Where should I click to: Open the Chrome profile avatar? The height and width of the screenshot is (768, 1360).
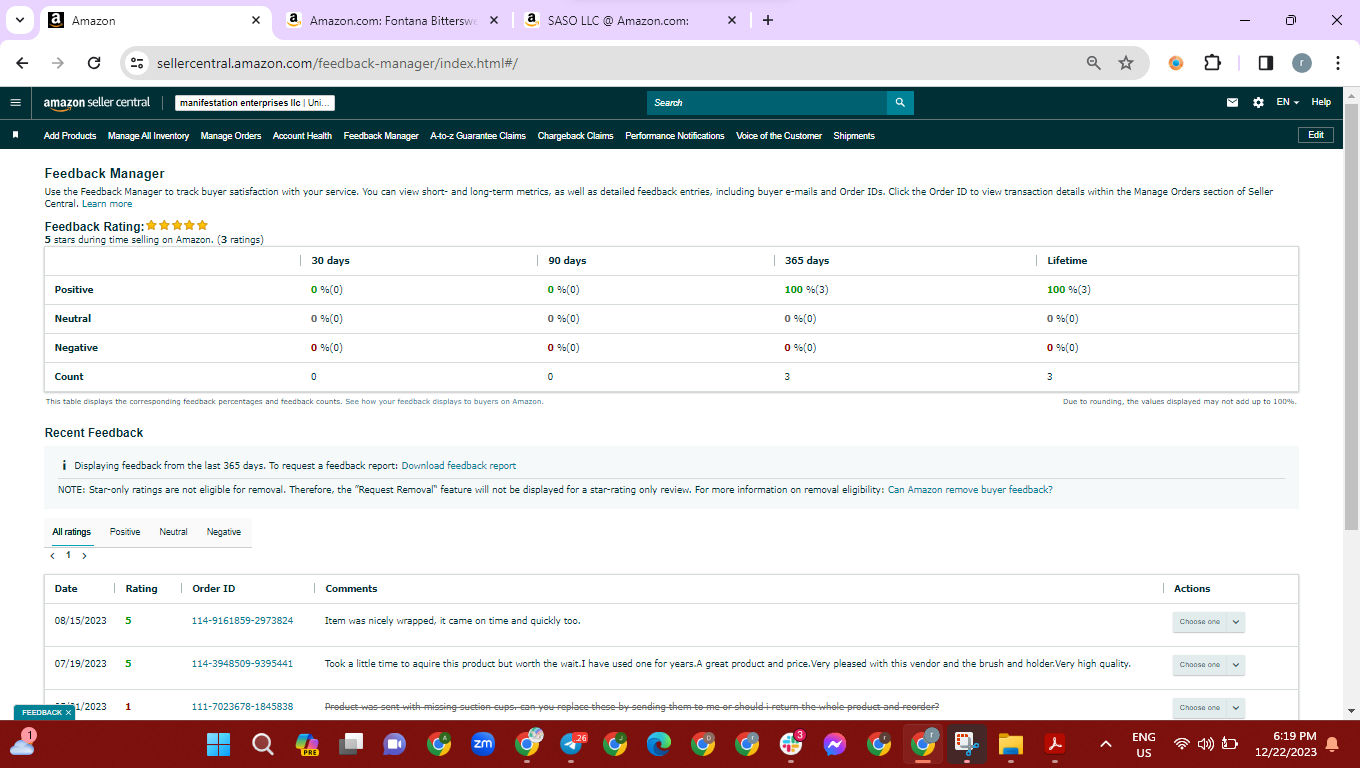[x=1301, y=63]
